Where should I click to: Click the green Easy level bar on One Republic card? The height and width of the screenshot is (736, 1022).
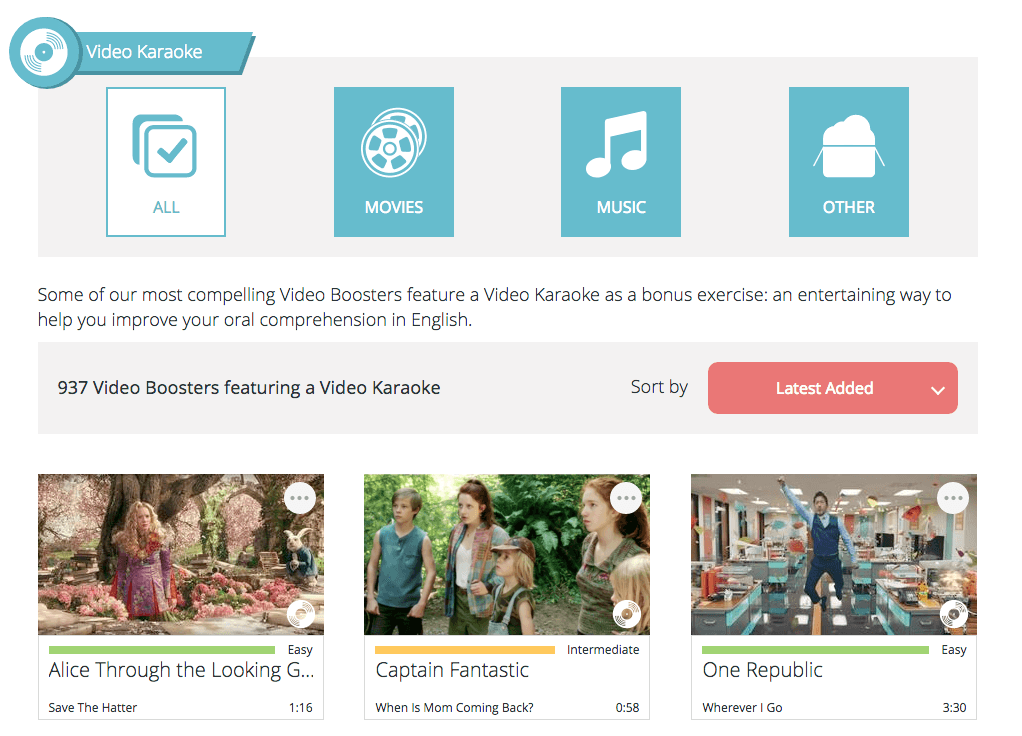(x=815, y=650)
